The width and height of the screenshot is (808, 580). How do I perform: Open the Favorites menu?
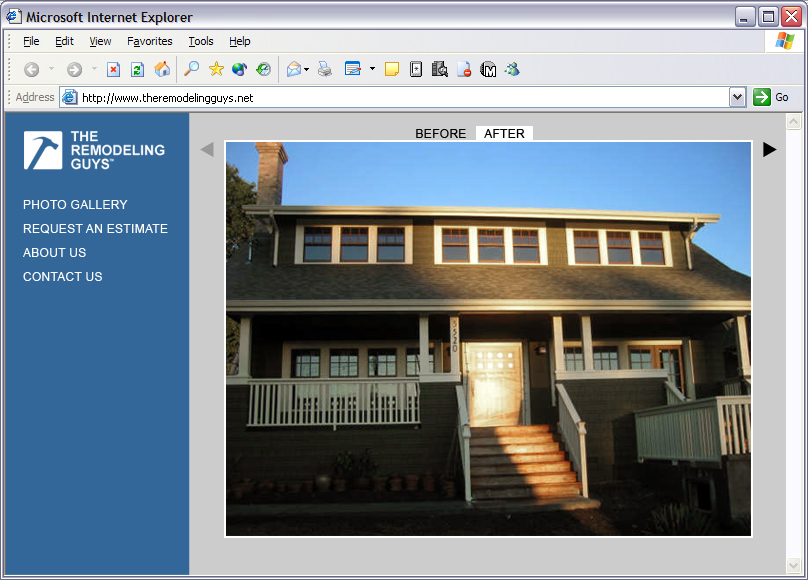pos(150,41)
